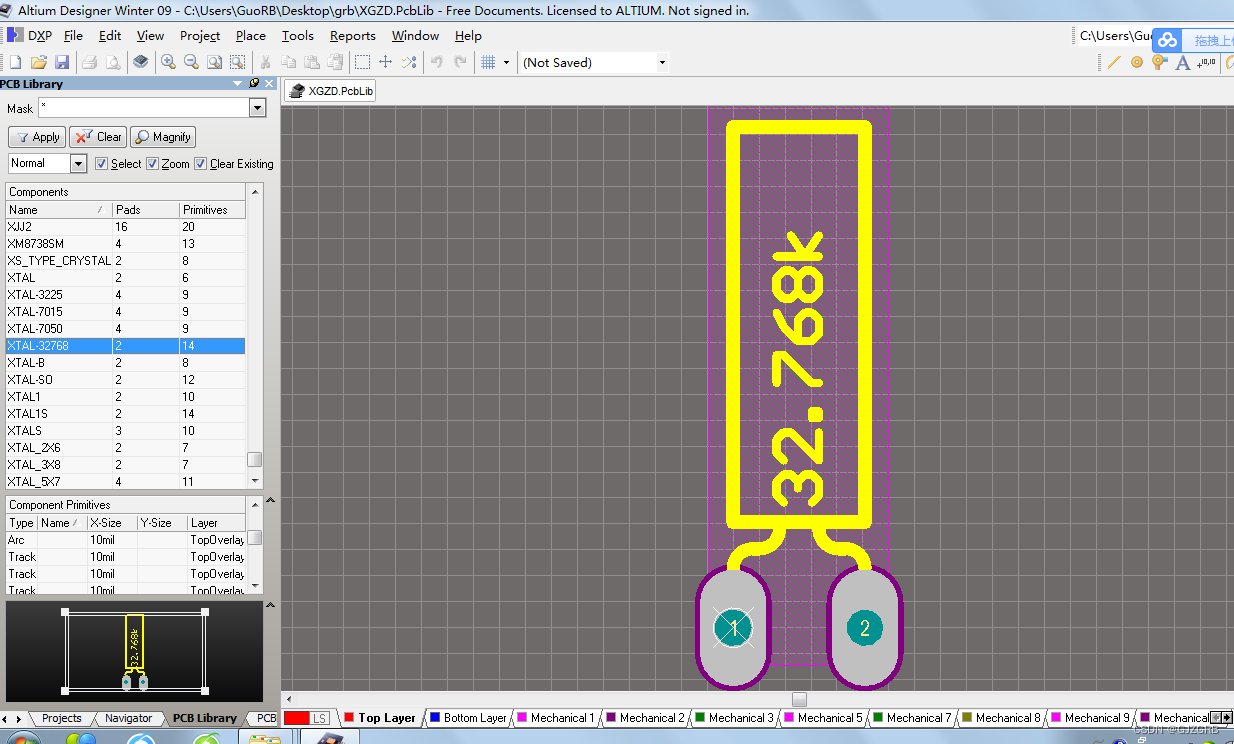Open the Mask dropdown list

click(x=257, y=108)
